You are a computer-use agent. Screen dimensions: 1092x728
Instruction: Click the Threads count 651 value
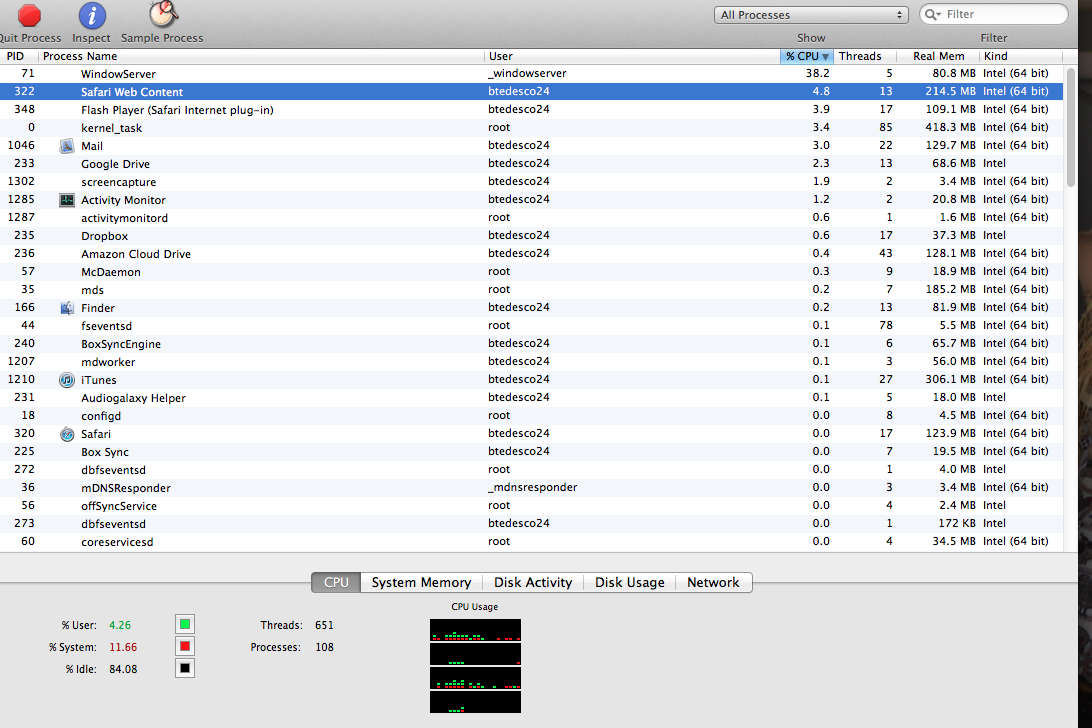(x=324, y=625)
